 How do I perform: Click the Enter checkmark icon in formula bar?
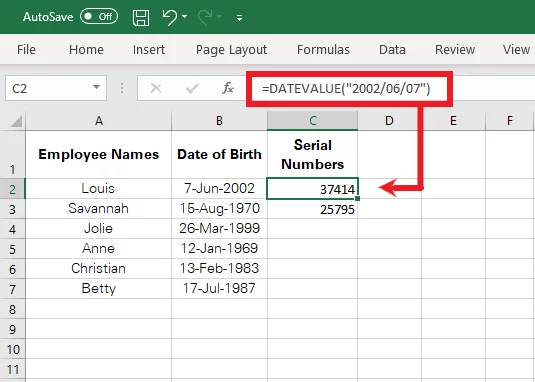192,89
